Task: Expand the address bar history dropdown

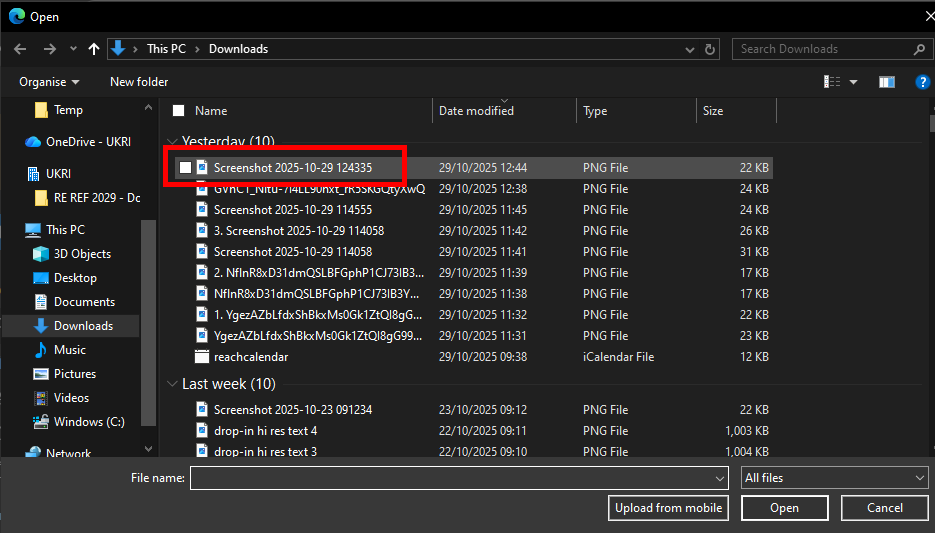Action: (690, 49)
